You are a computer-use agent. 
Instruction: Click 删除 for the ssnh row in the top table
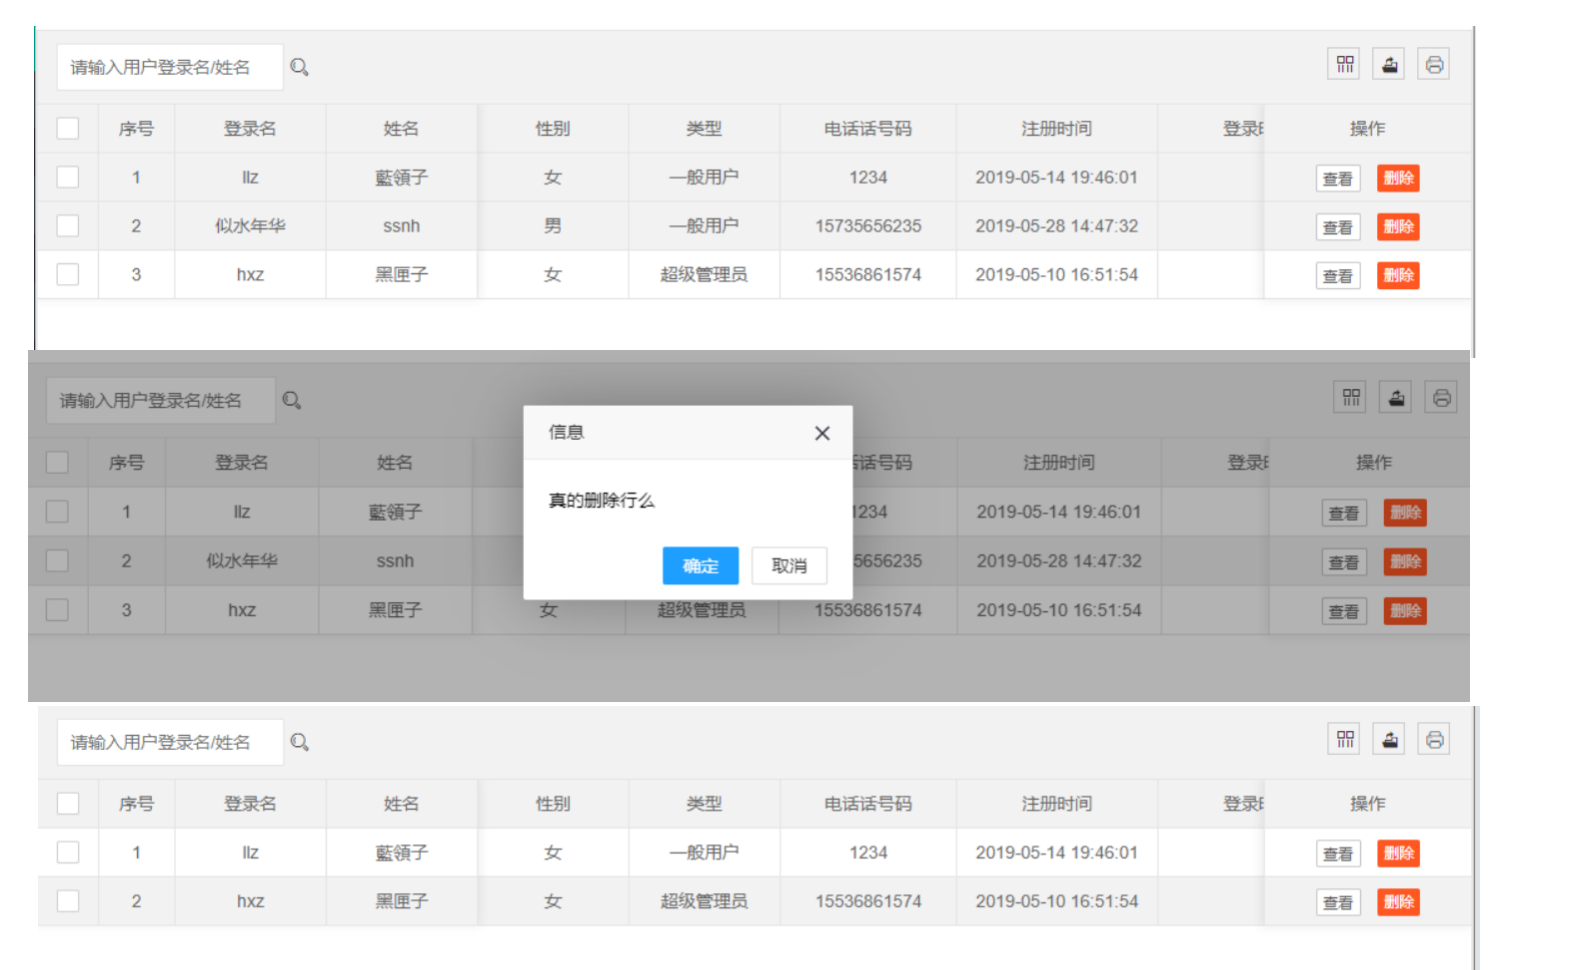[x=1398, y=227]
